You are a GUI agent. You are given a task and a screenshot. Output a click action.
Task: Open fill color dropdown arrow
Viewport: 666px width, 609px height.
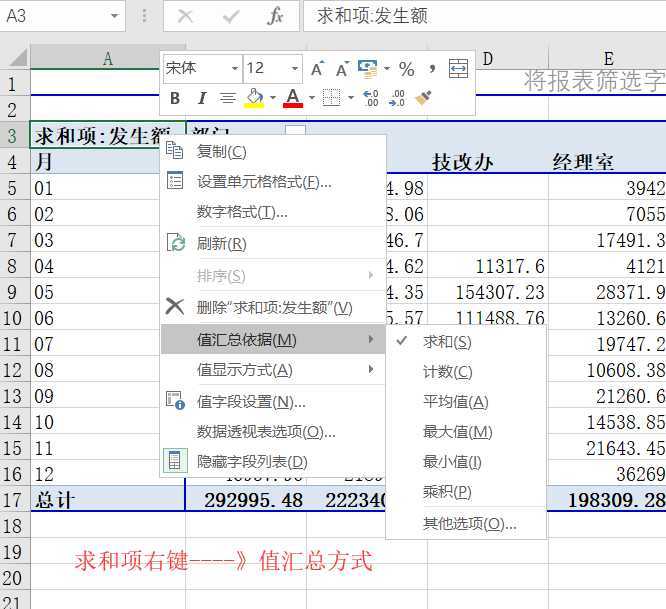(273, 98)
